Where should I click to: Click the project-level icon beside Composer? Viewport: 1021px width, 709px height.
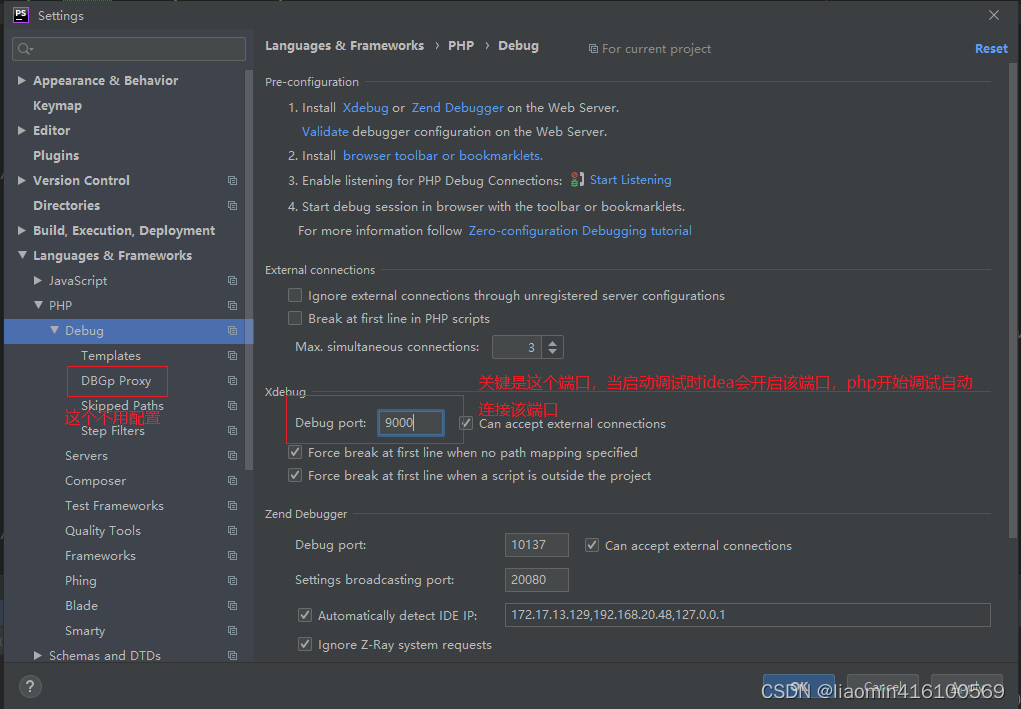[x=232, y=480]
